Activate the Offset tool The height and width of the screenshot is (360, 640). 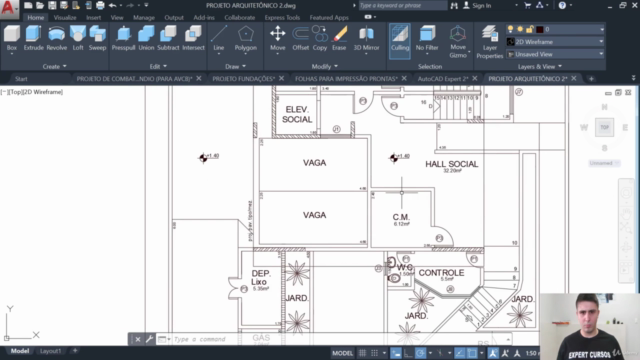click(300, 39)
